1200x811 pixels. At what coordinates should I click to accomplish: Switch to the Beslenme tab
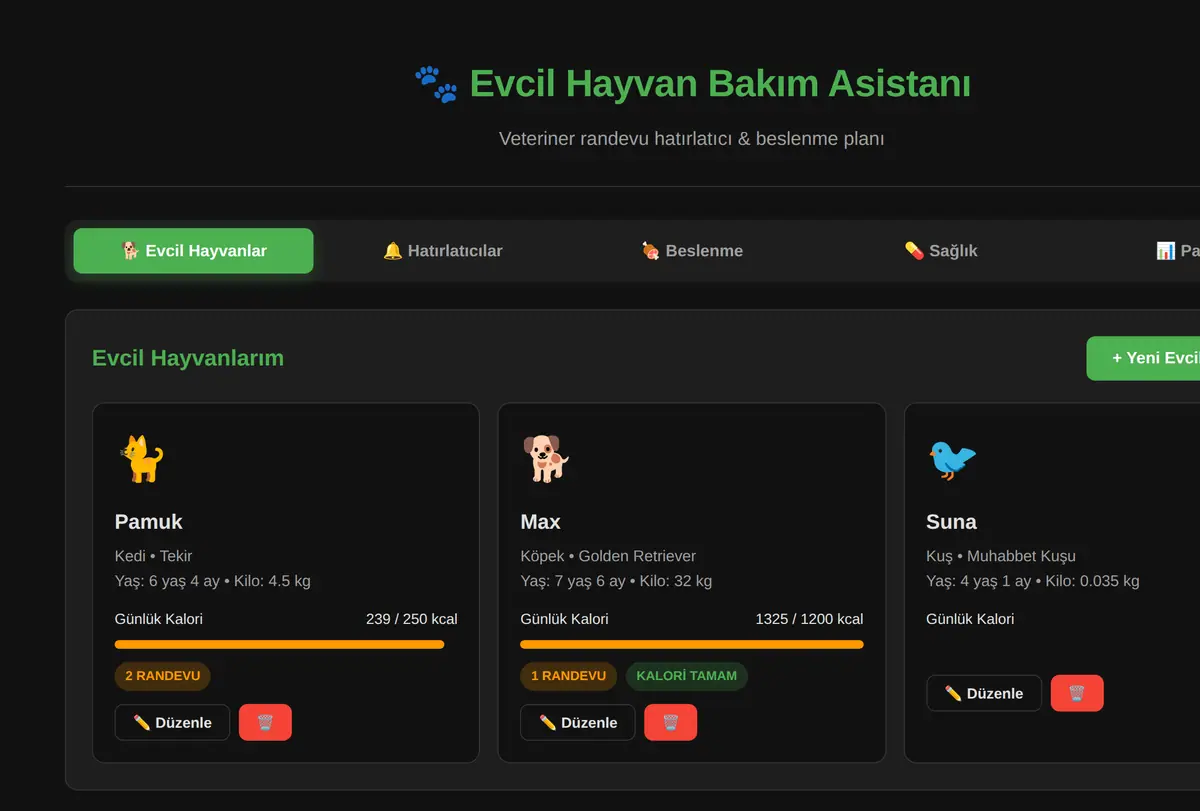click(692, 251)
